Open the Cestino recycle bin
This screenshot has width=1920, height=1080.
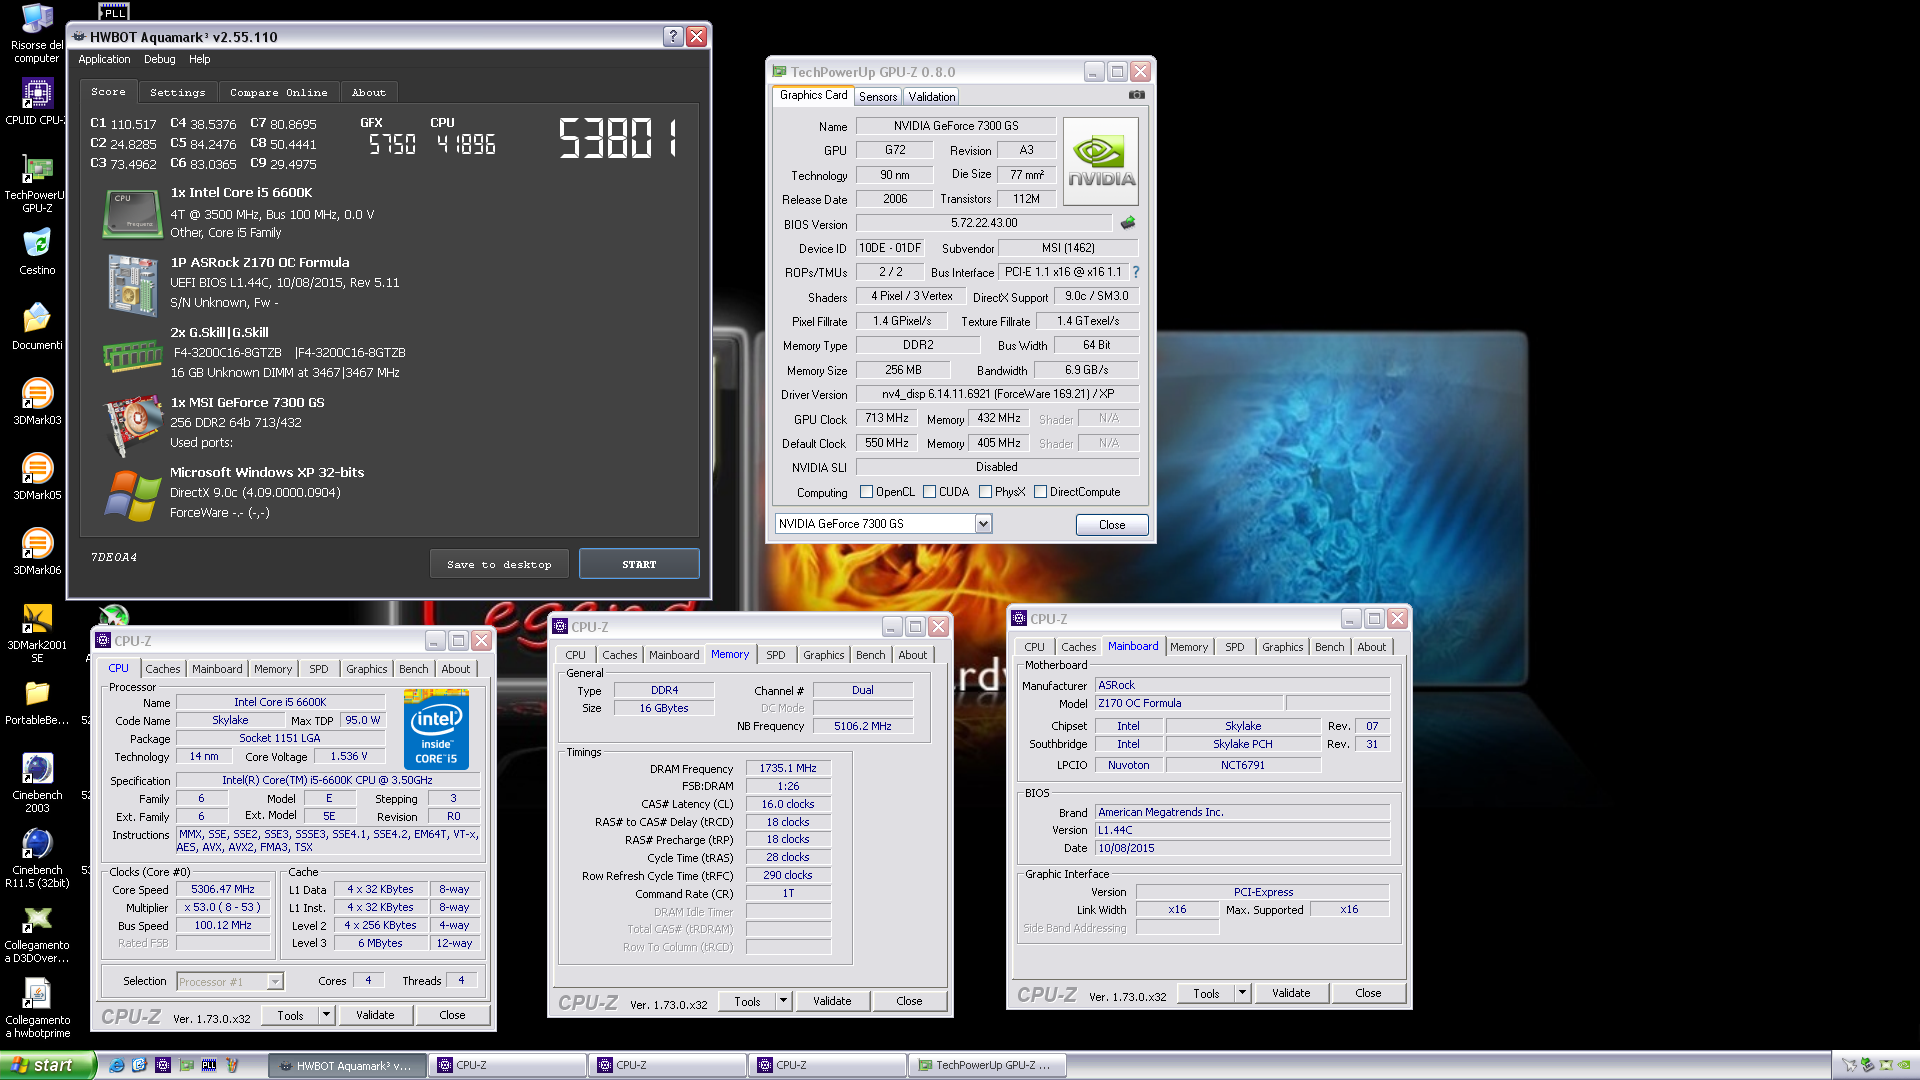pyautogui.click(x=37, y=252)
